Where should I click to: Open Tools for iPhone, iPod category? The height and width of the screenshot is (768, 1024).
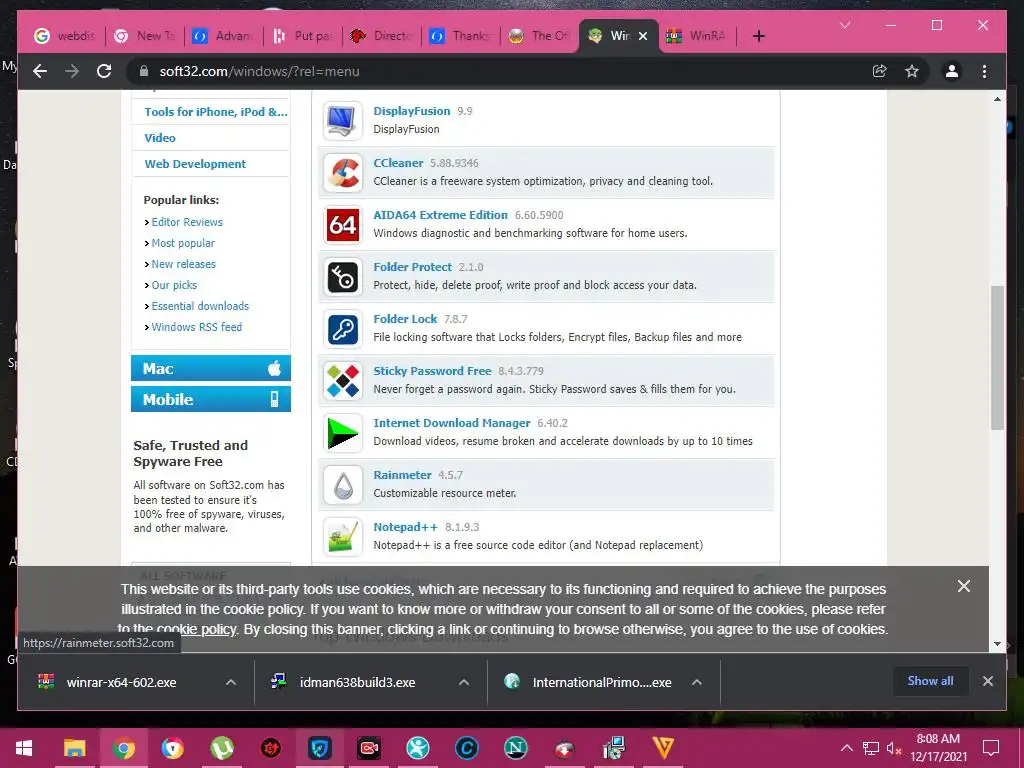point(216,112)
